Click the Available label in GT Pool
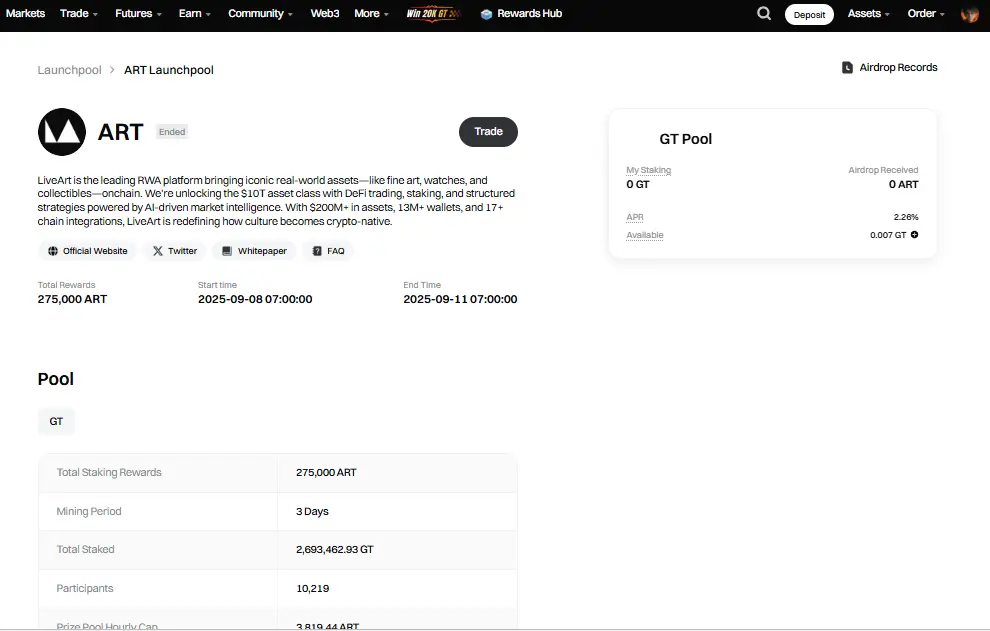990x631 pixels. pyautogui.click(x=645, y=235)
